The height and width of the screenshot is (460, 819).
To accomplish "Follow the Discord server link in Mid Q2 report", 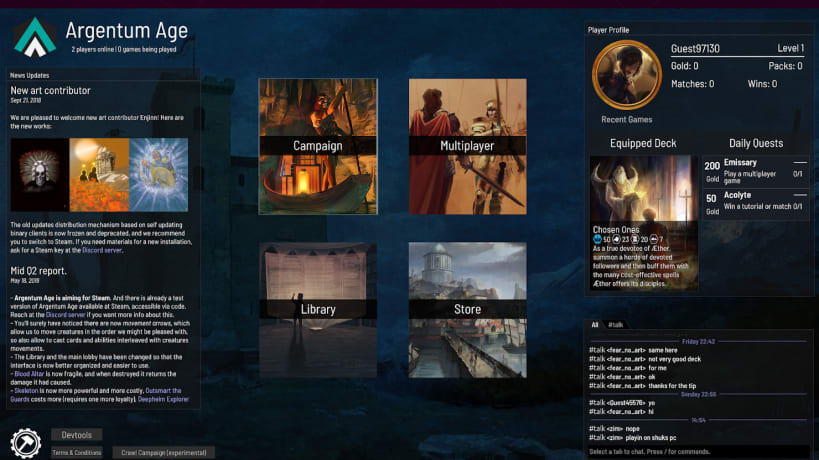I will [x=65, y=315].
